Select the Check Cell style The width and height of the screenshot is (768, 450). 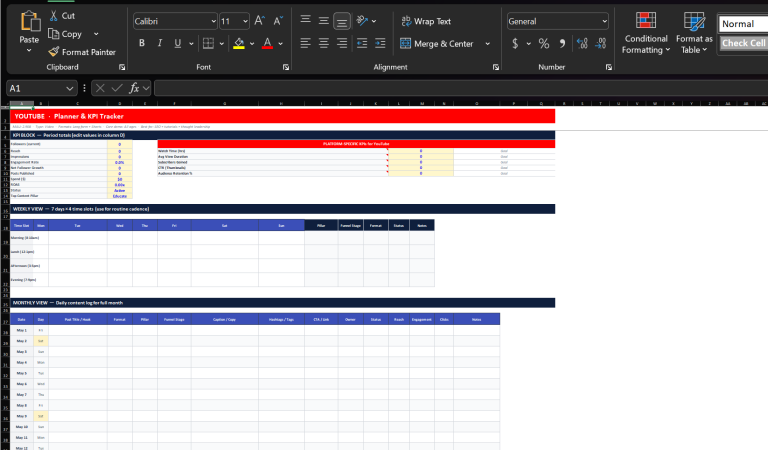click(x=743, y=43)
